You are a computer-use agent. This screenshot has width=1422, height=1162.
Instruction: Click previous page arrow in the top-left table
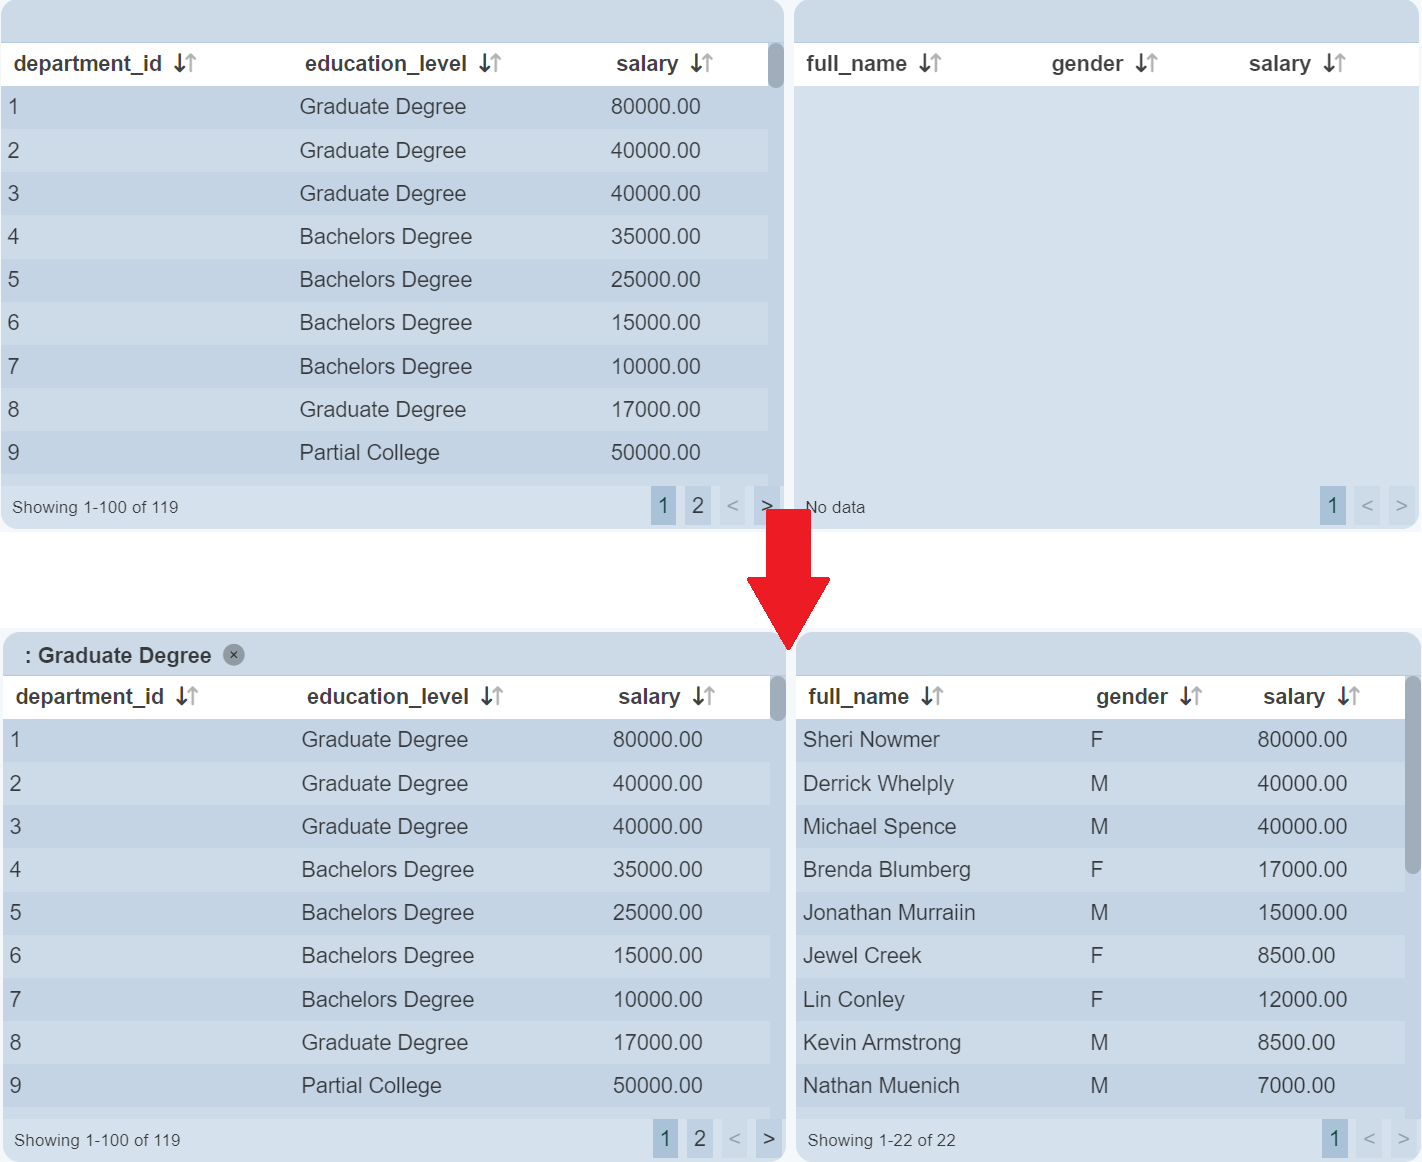click(733, 506)
